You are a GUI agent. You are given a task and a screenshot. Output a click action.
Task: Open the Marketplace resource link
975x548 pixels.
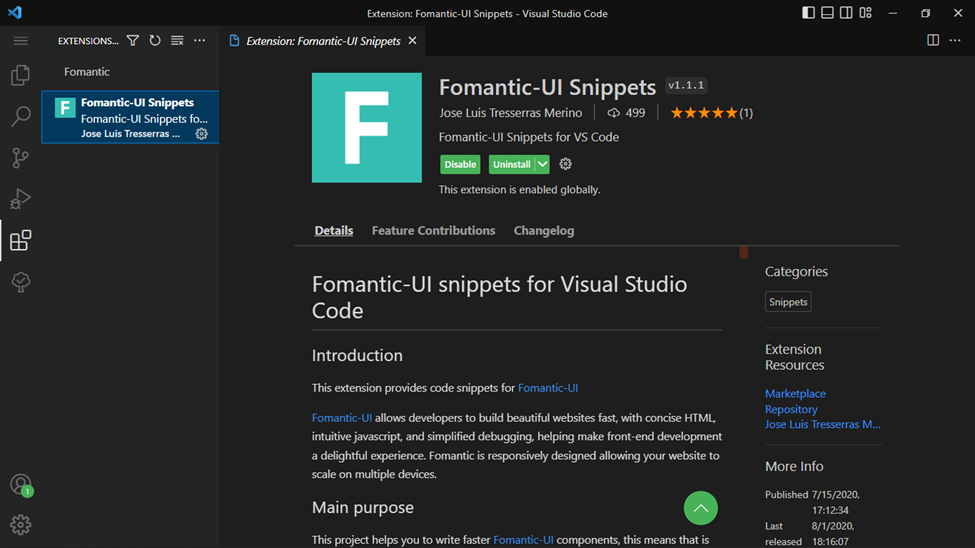tap(795, 393)
